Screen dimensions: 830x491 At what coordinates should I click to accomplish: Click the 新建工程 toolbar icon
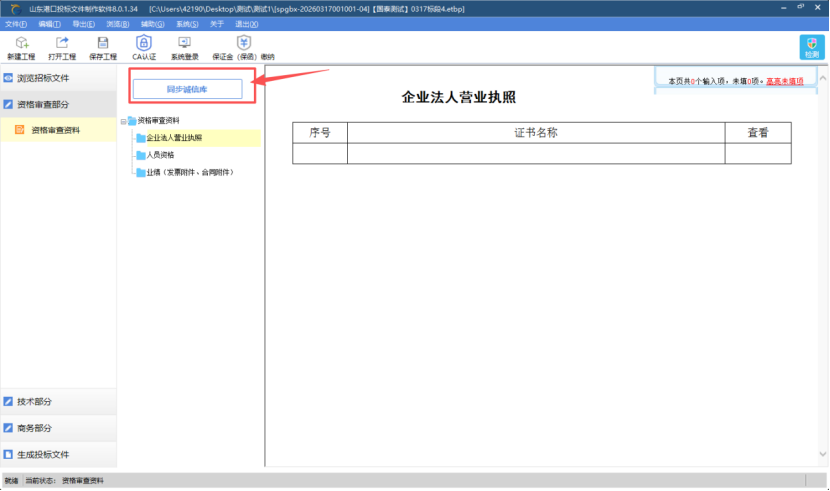21,47
